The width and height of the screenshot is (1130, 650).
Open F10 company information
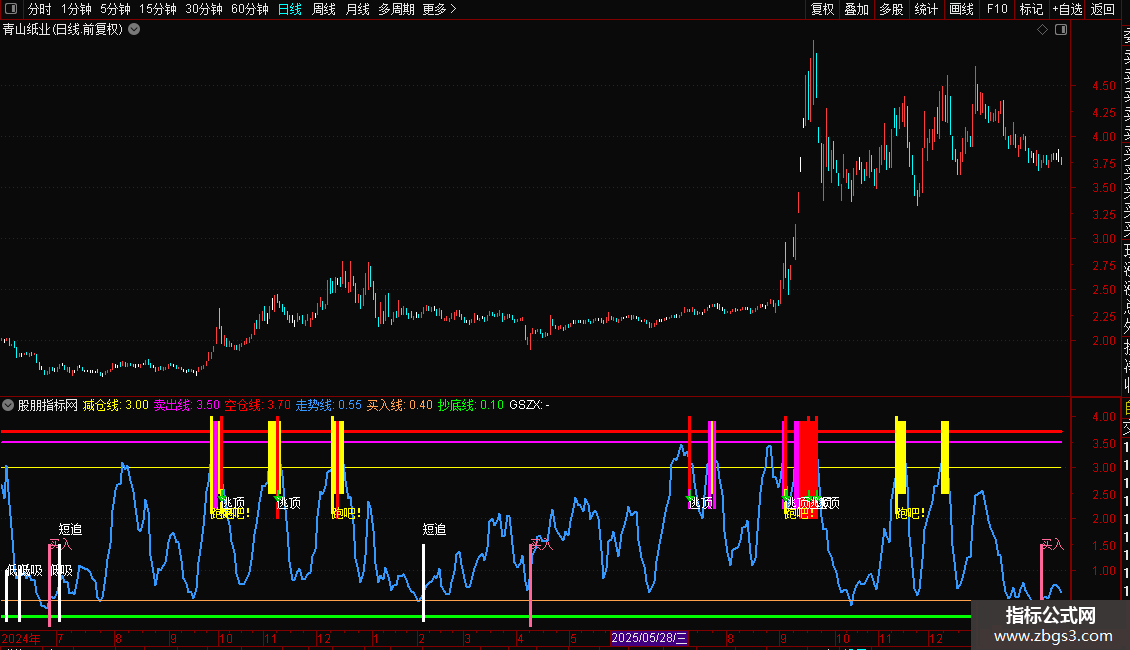997,9
